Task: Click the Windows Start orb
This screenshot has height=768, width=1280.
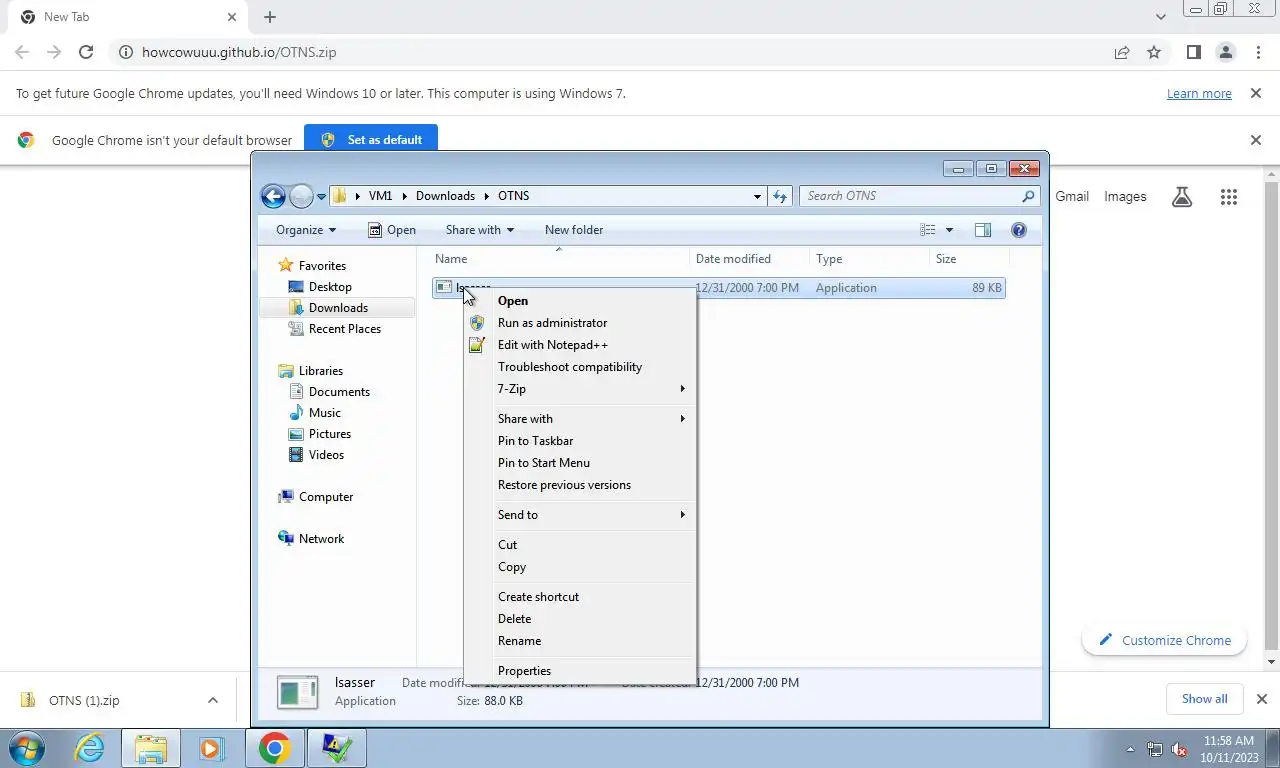Action: tap(26, 748)
